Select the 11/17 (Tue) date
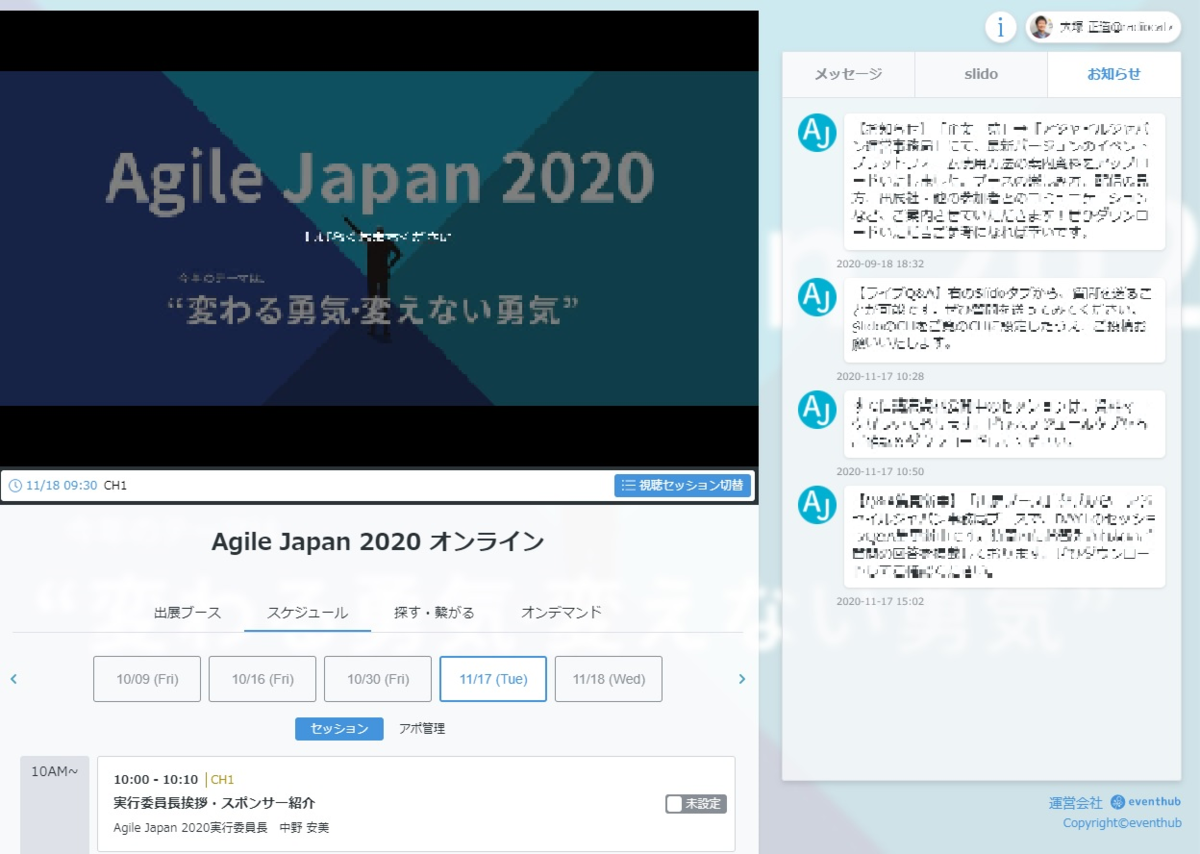The image size is (1200, 854). 493,679
